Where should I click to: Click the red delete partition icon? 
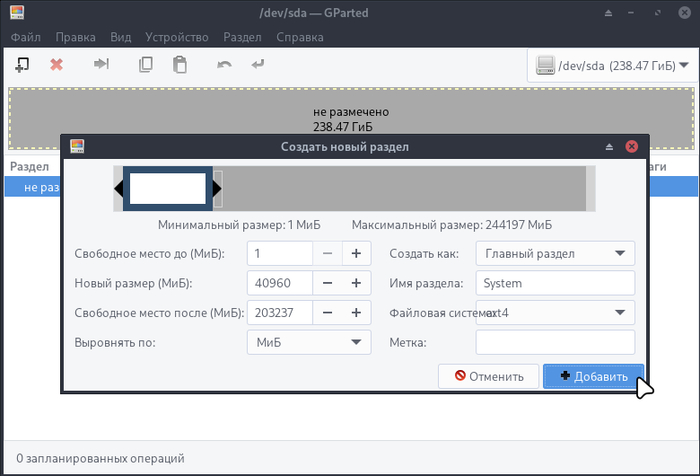pyautogui.click(x=57, y=64)
